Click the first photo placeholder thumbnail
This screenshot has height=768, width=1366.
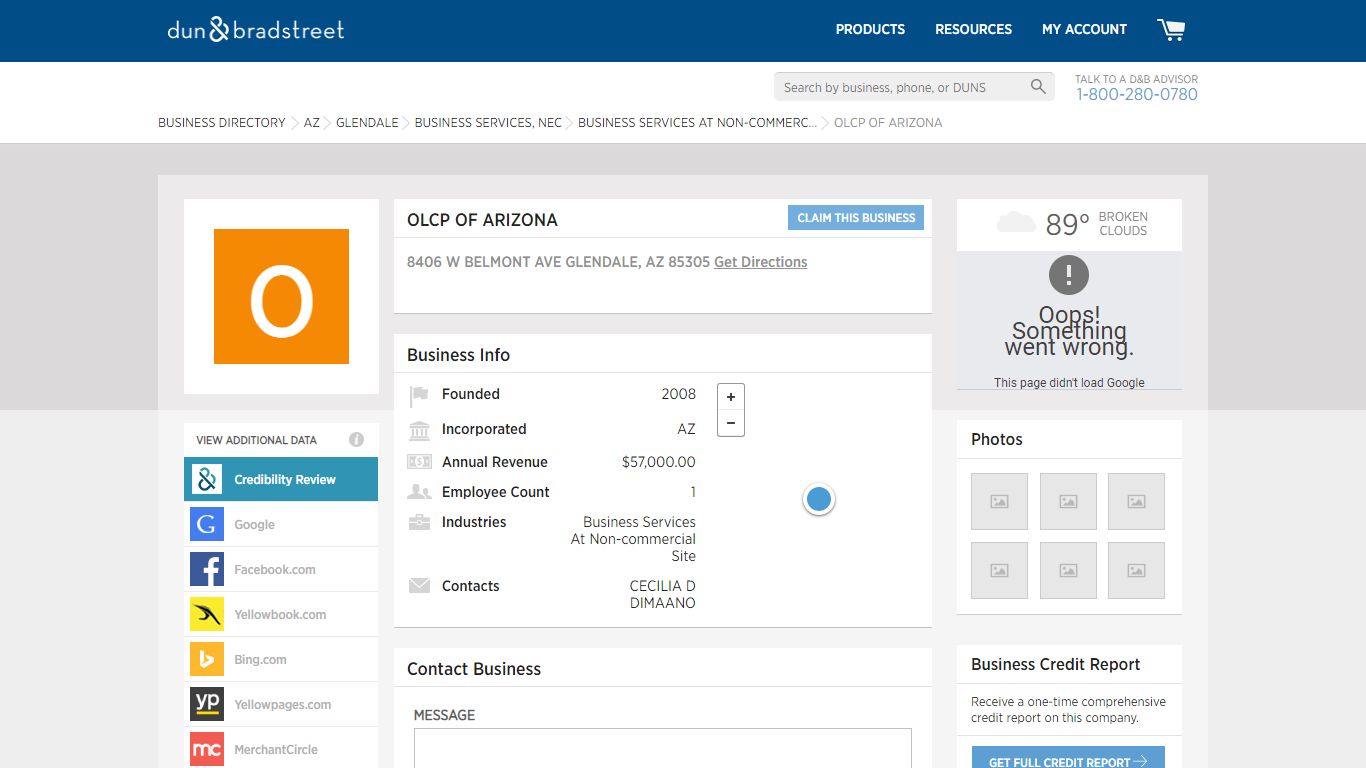pos(999,501)
